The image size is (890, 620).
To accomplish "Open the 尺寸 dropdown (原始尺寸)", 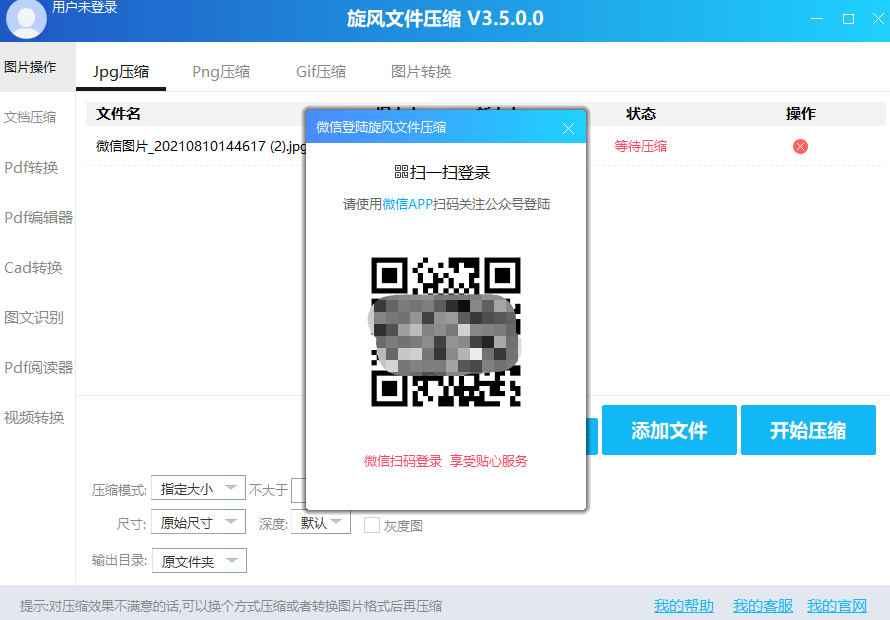I will [198, 522].
